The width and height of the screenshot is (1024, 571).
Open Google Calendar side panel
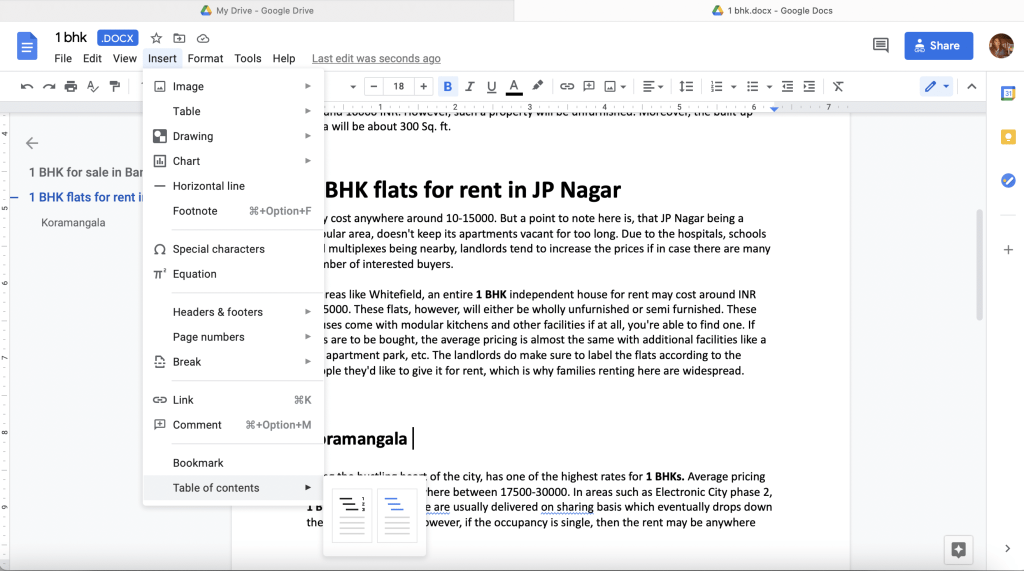pos(1008,93)
